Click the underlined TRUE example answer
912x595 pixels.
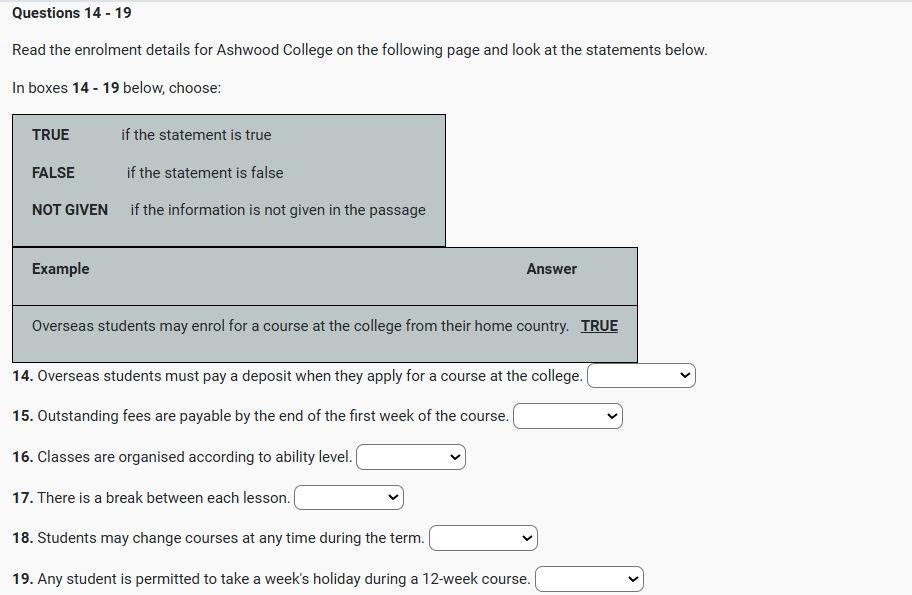click(x=599, y=326)
